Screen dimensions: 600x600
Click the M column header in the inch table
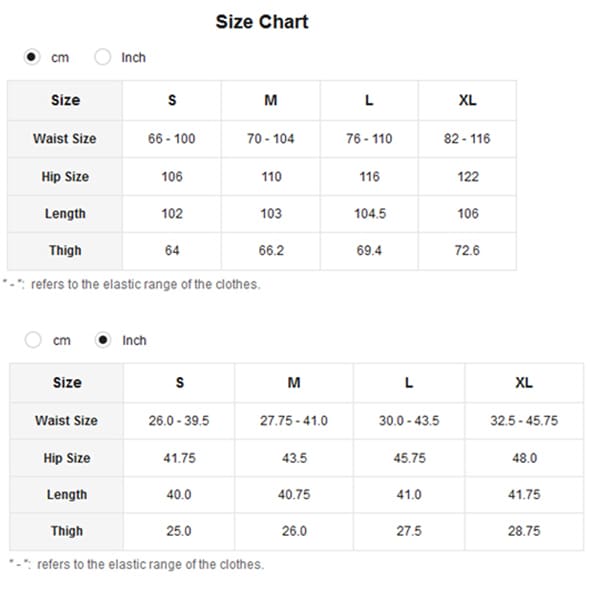pos(294,382)
